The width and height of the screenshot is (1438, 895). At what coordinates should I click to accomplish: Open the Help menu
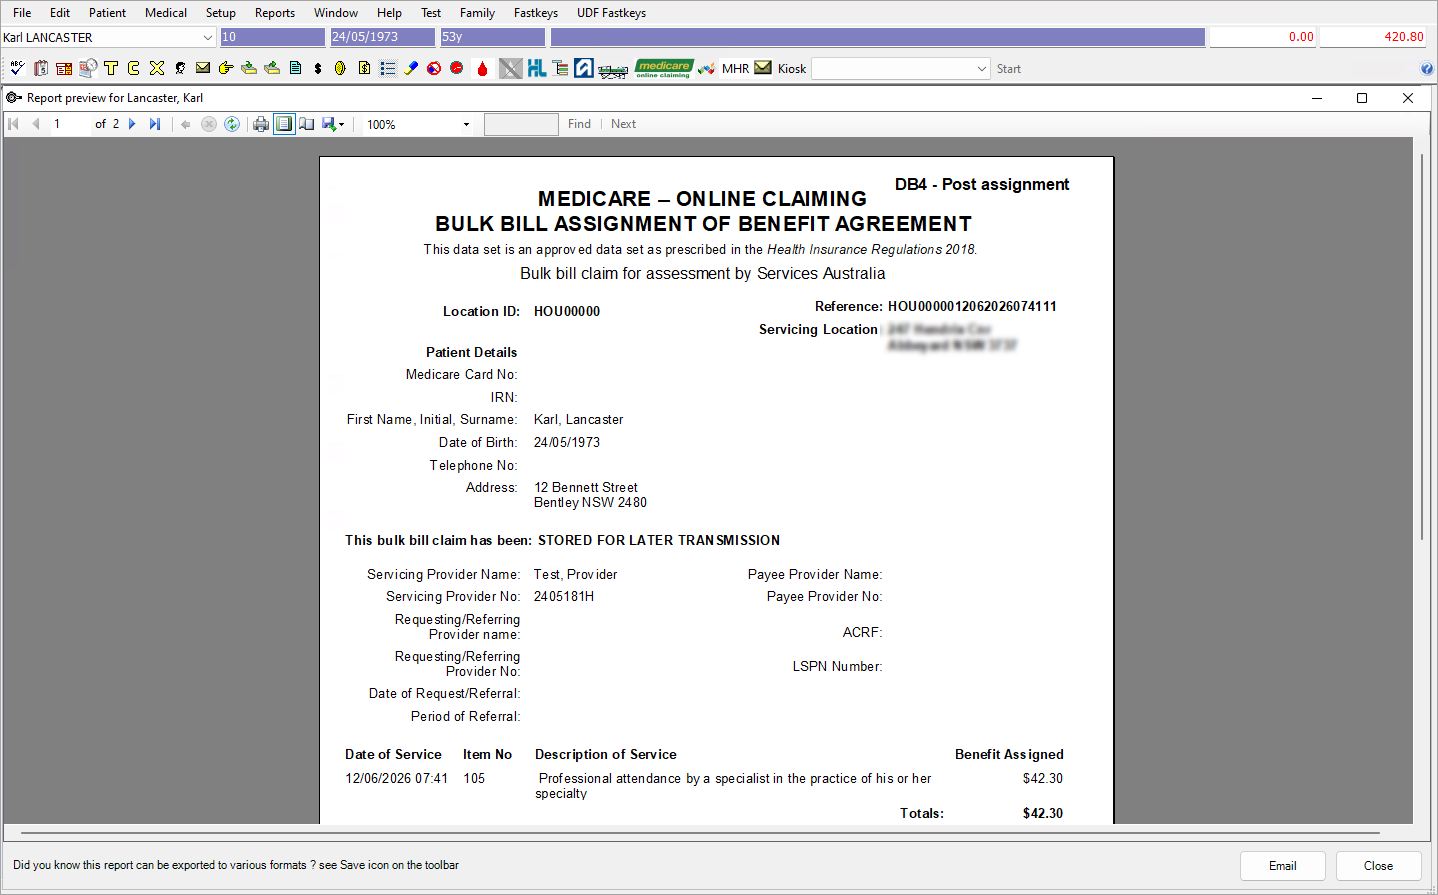click(x=389, y=13)
